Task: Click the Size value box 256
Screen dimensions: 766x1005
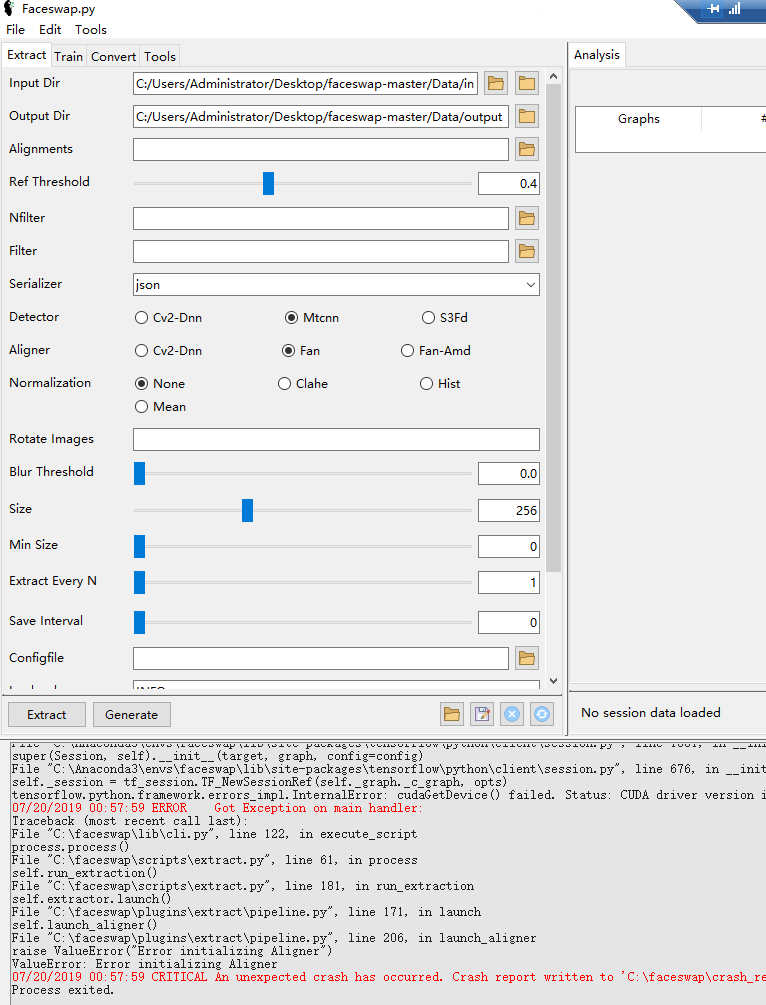Action: (509, 510)
